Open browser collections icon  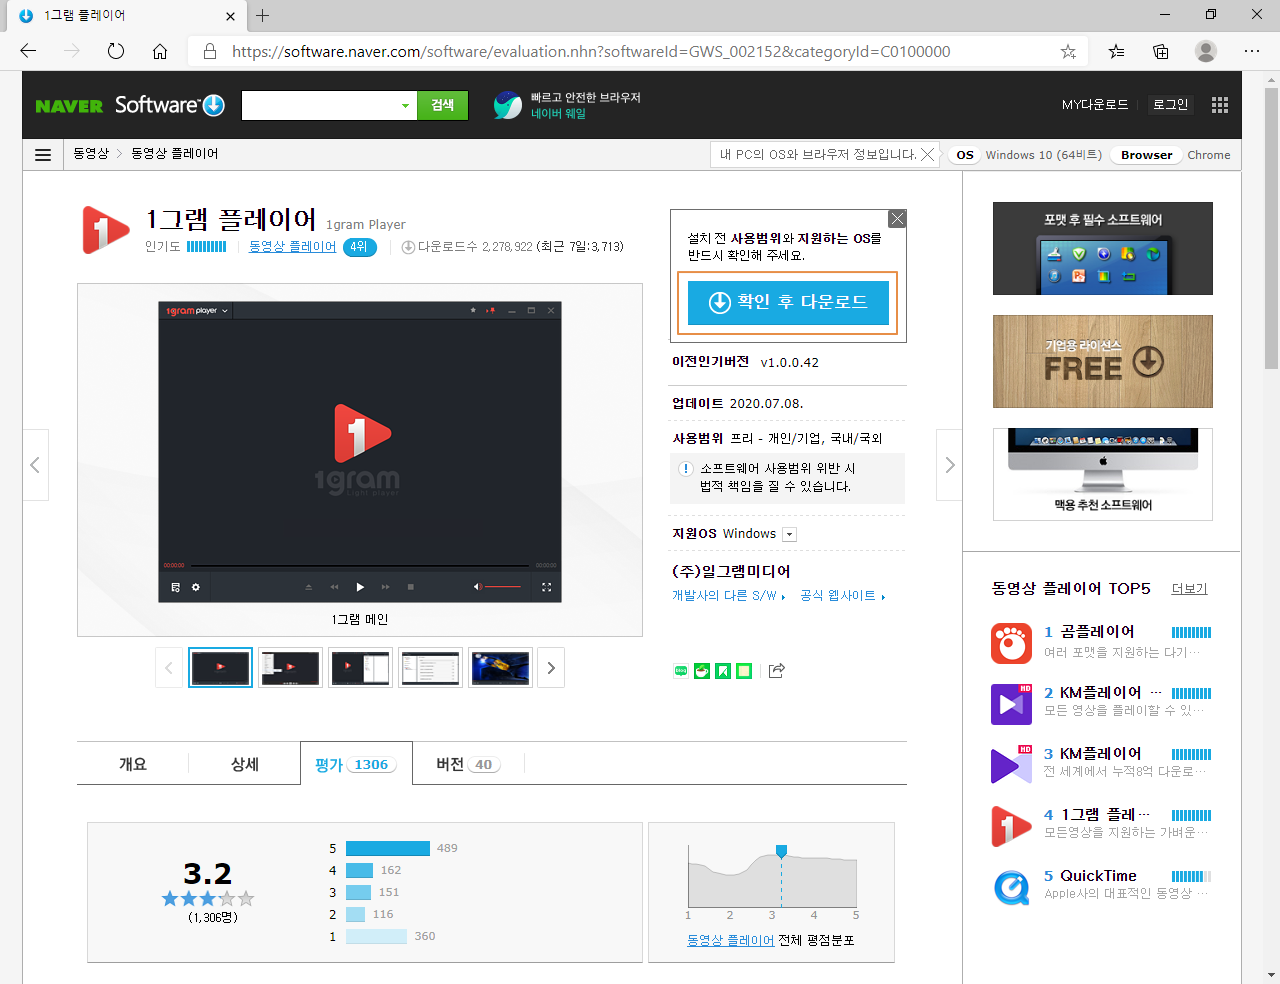click(x=1161, y=51)
